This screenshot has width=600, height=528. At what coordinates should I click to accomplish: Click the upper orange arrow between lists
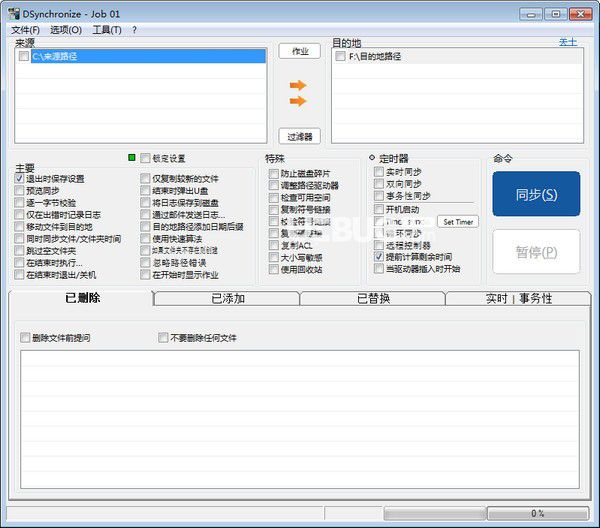click(x=298, y=85)
